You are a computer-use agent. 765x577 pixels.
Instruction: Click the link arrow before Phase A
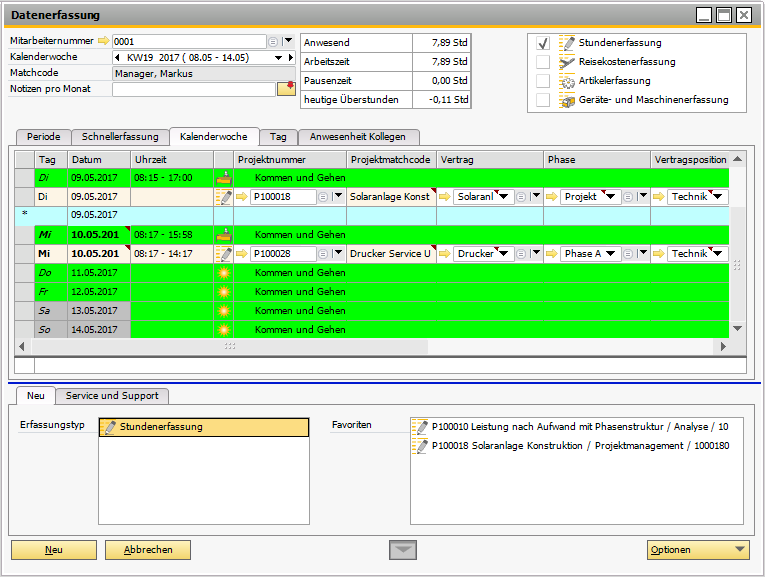(x=552, y=254)
